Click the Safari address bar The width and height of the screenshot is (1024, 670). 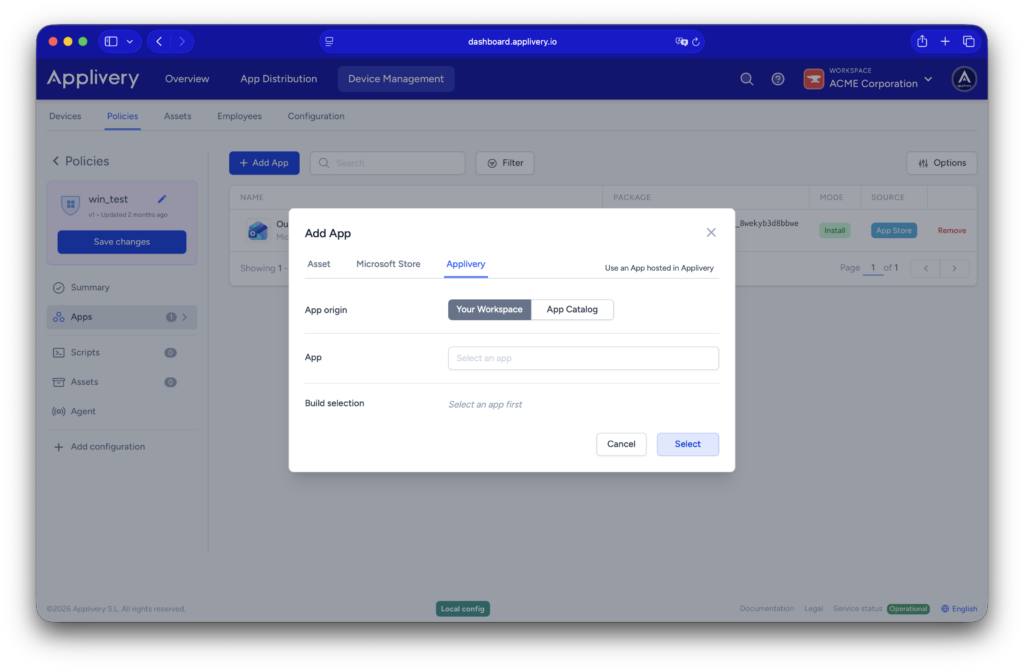[512, 42]
